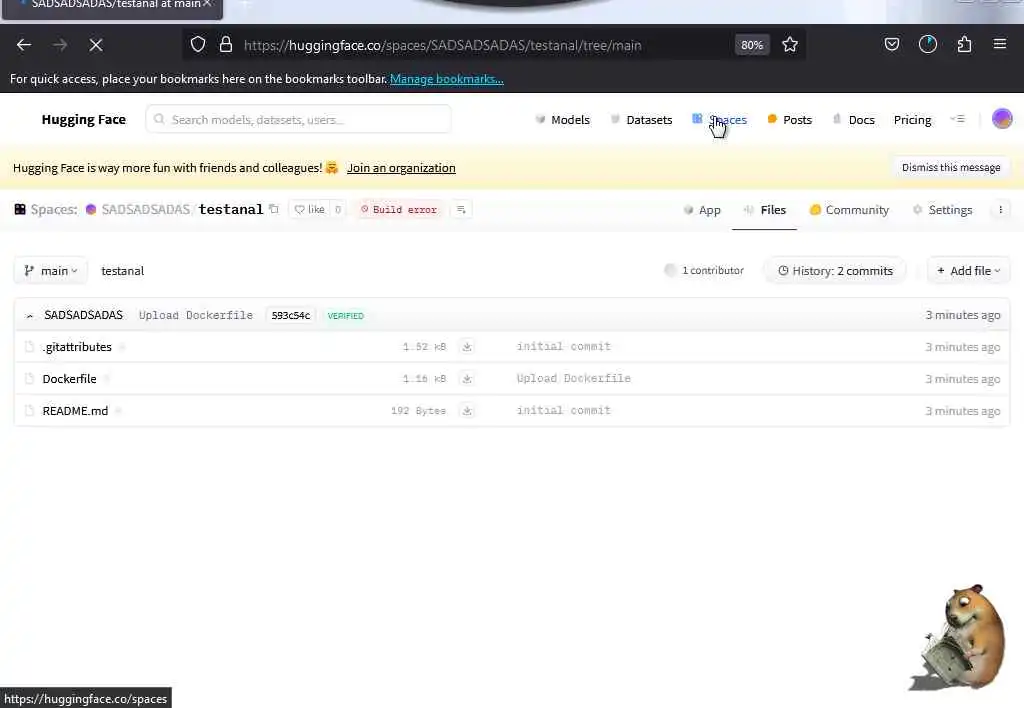Viewport: 1024px width, 708px height.
Task: Click the testanal breadcrumb path
Action: pos(122,271)
